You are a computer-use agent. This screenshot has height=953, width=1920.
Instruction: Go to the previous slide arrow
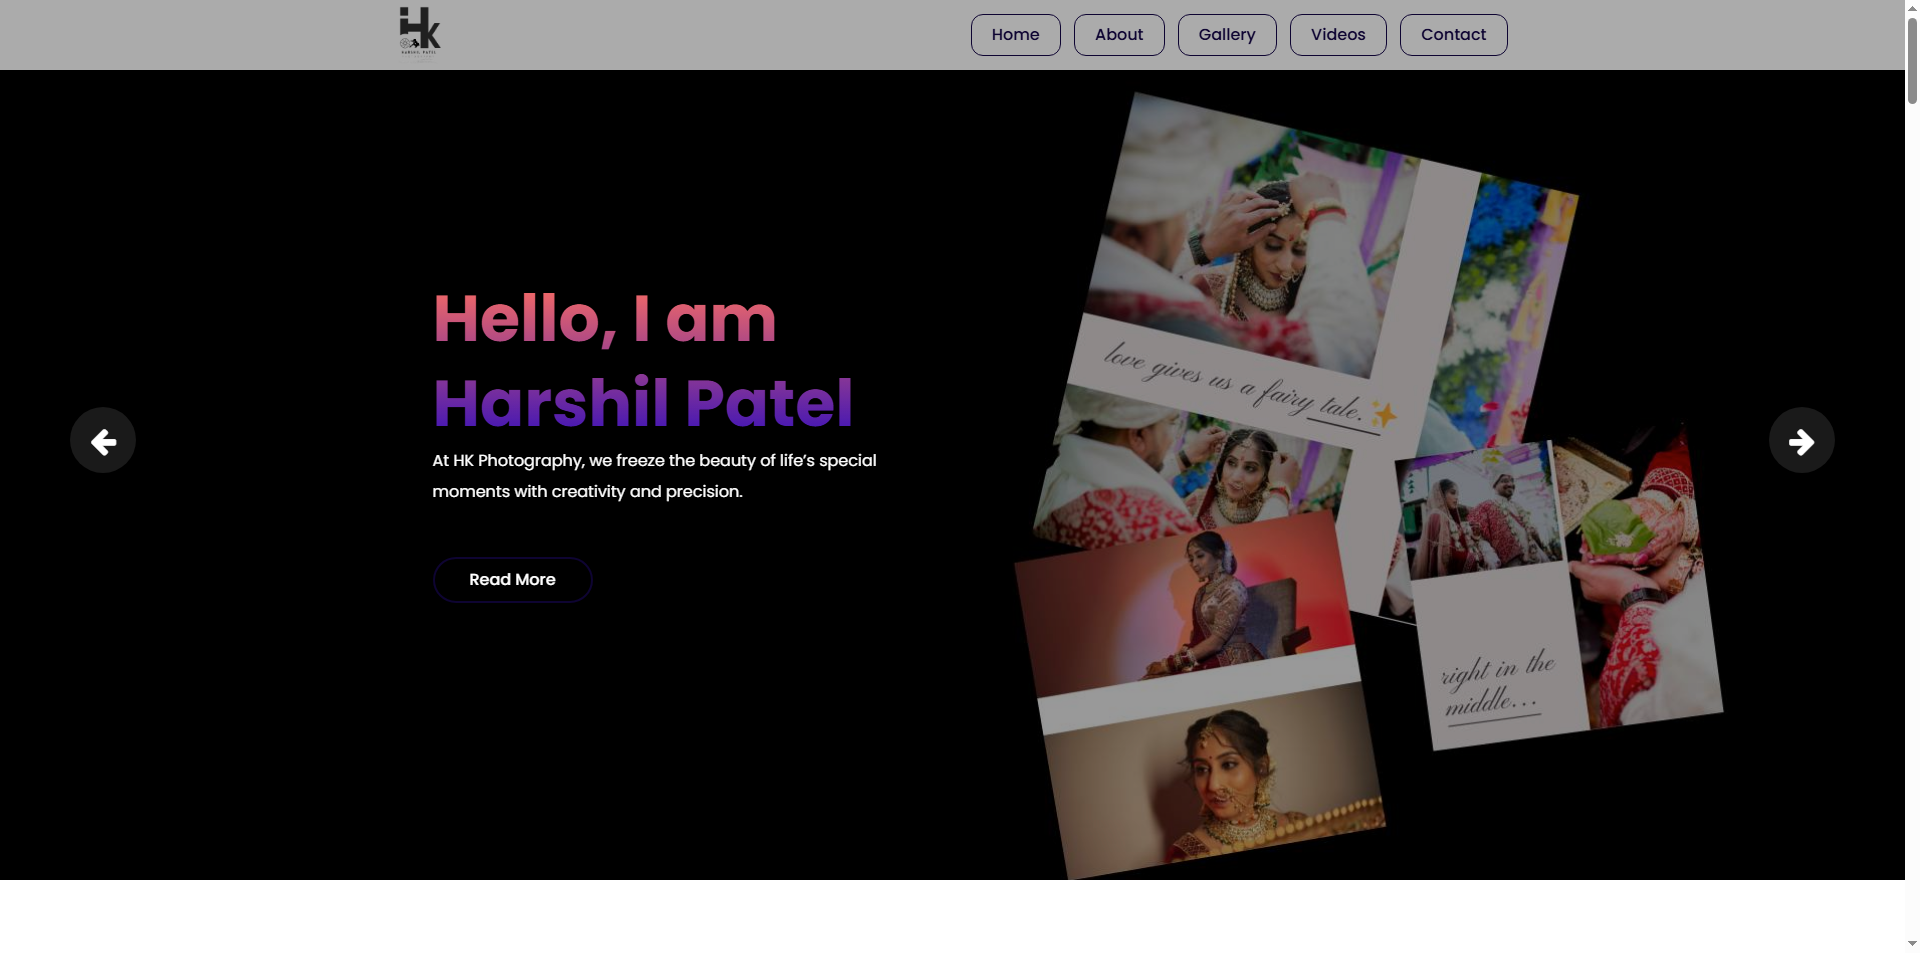pos(103,440)
